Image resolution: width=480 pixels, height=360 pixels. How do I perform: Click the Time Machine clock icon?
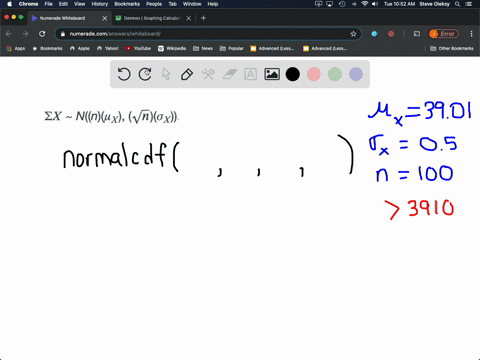click(342, 4)
